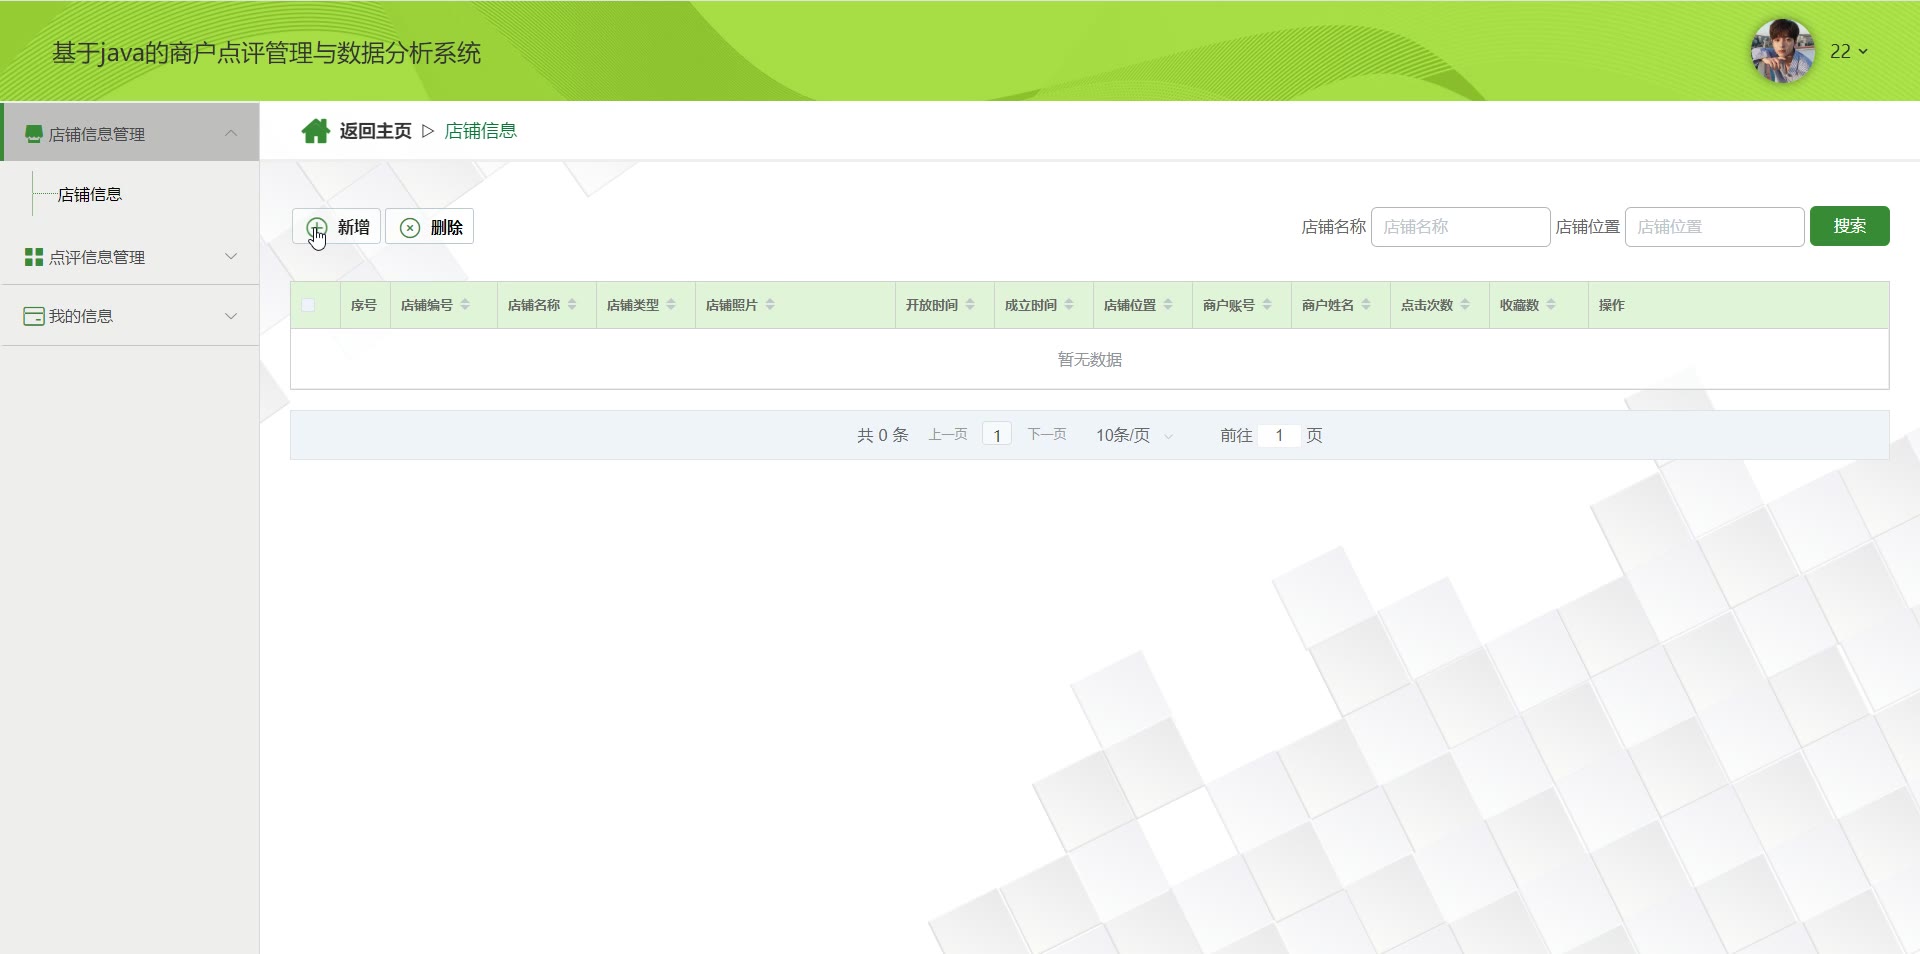Click the system title 基于java的商户点评管理与数据分析系统
The height and width of the screenshot is (954, 1920).
coord(266,52)
